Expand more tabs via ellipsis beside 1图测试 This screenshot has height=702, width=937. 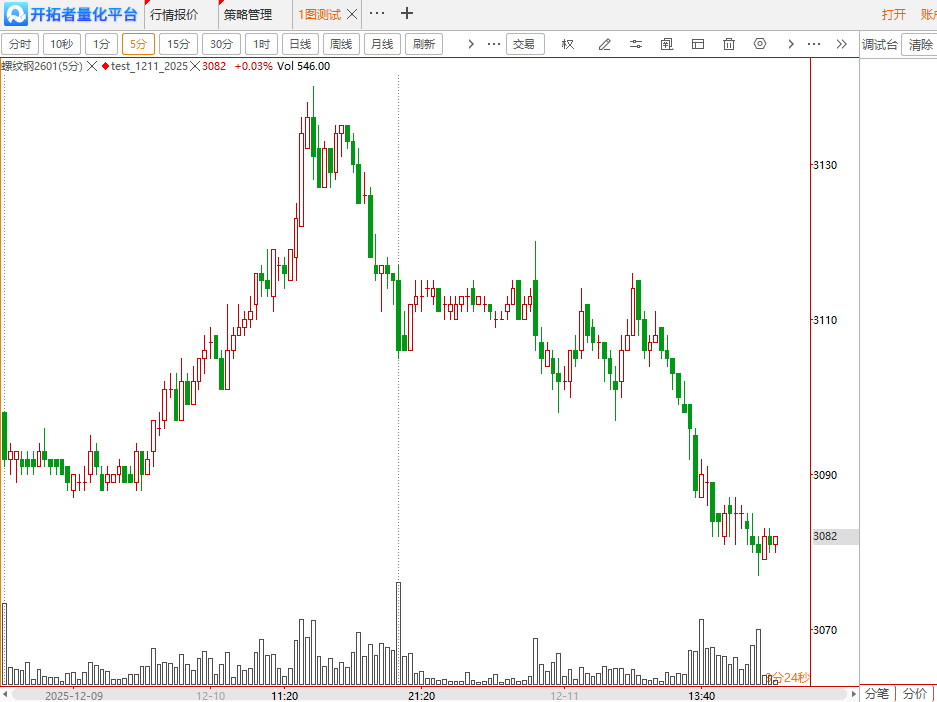tap(376, 14)
